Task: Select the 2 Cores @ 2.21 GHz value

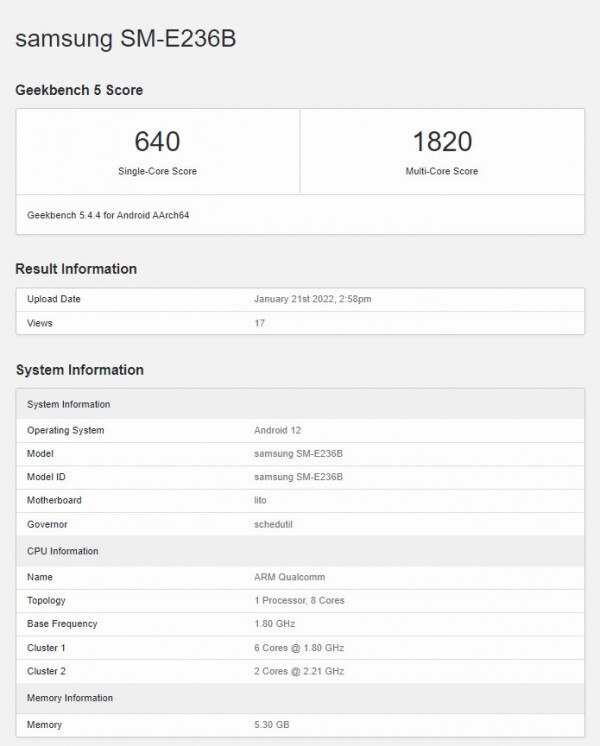Action: click(x=299, y=671)
